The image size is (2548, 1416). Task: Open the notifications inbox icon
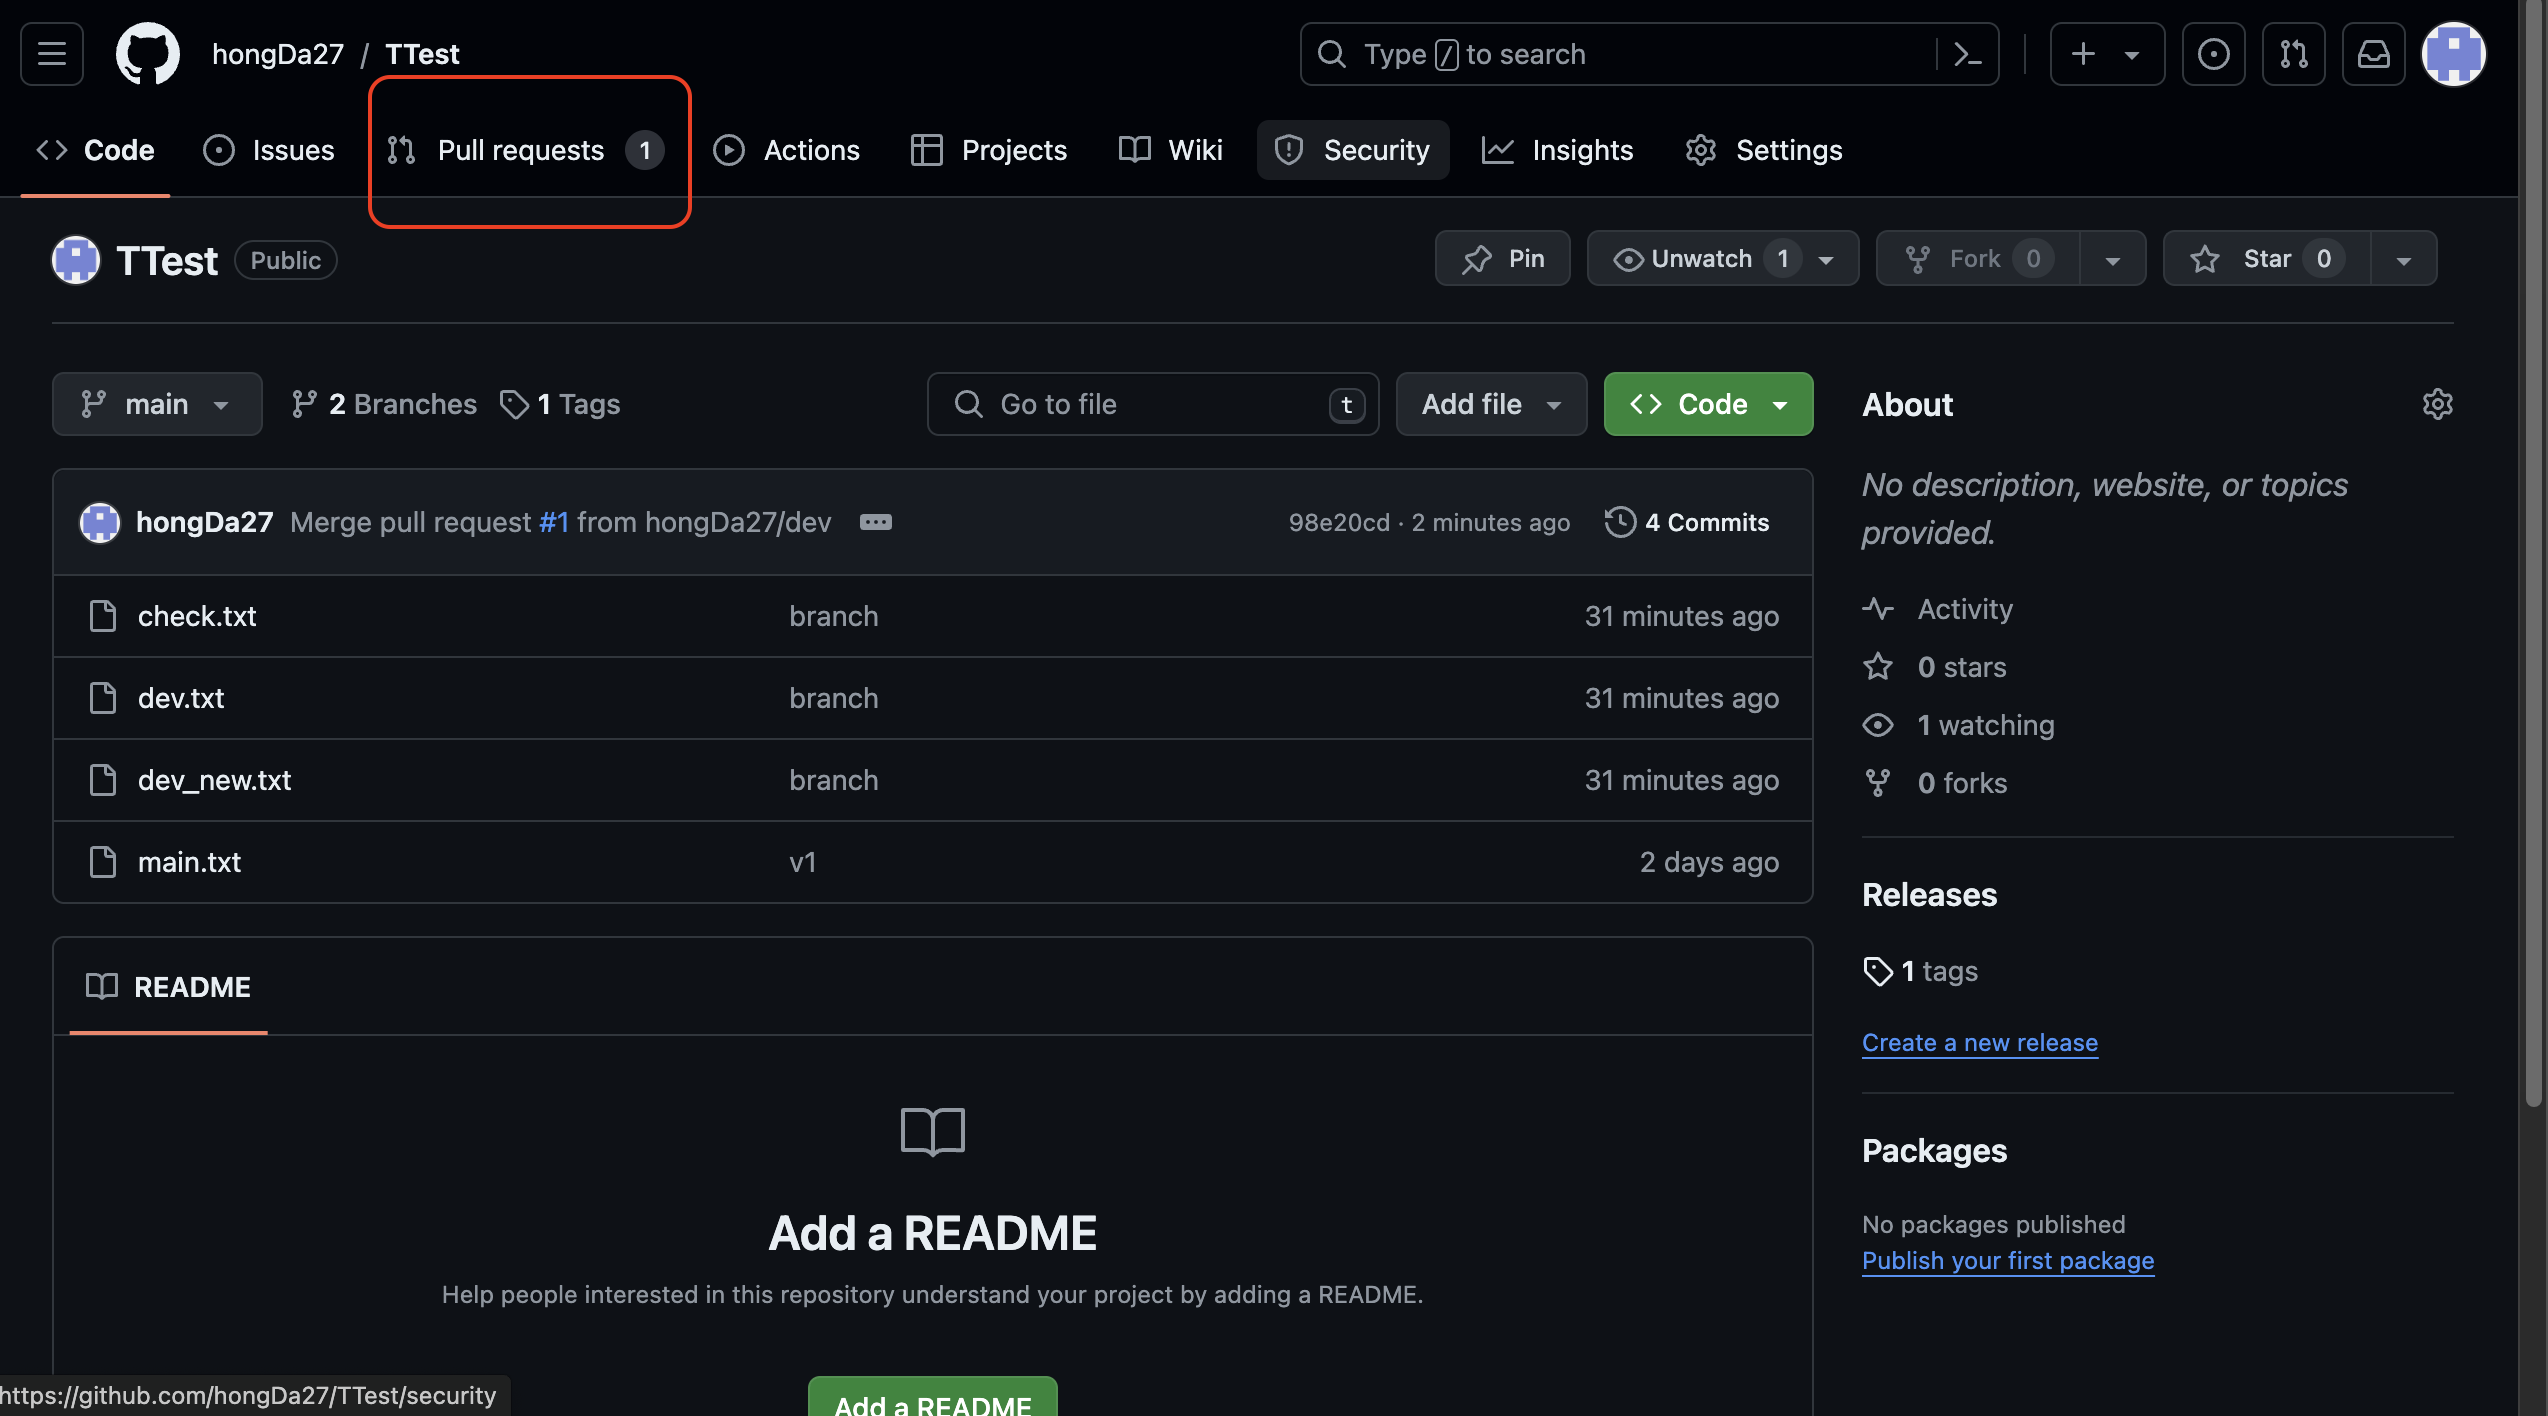pyautogui.click(x=2373, y=54)
